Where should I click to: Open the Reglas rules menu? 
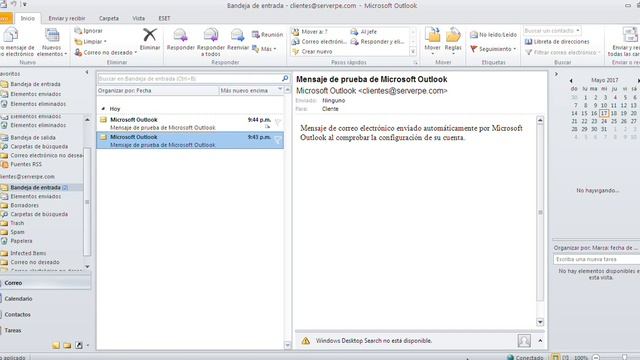[x=453, y=41]
